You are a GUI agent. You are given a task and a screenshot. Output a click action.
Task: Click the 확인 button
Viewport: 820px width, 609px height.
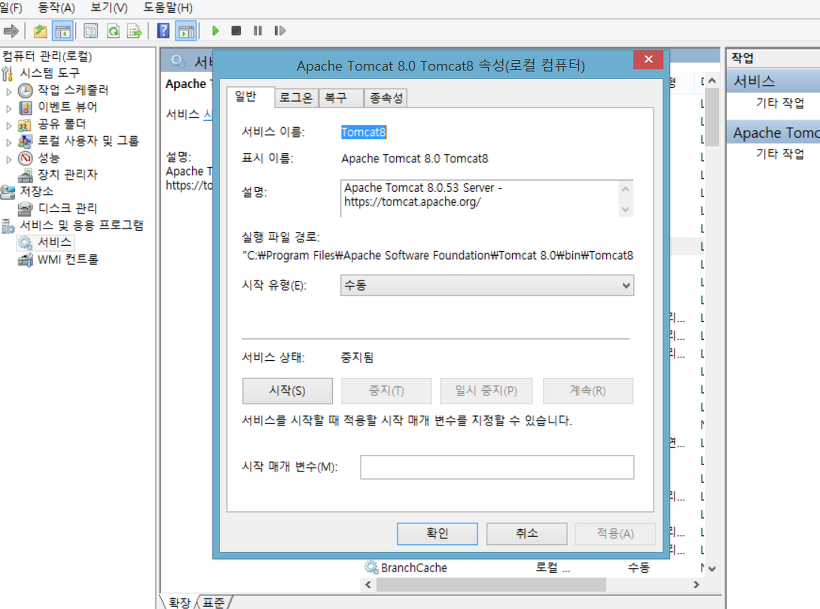click(437, 533)
